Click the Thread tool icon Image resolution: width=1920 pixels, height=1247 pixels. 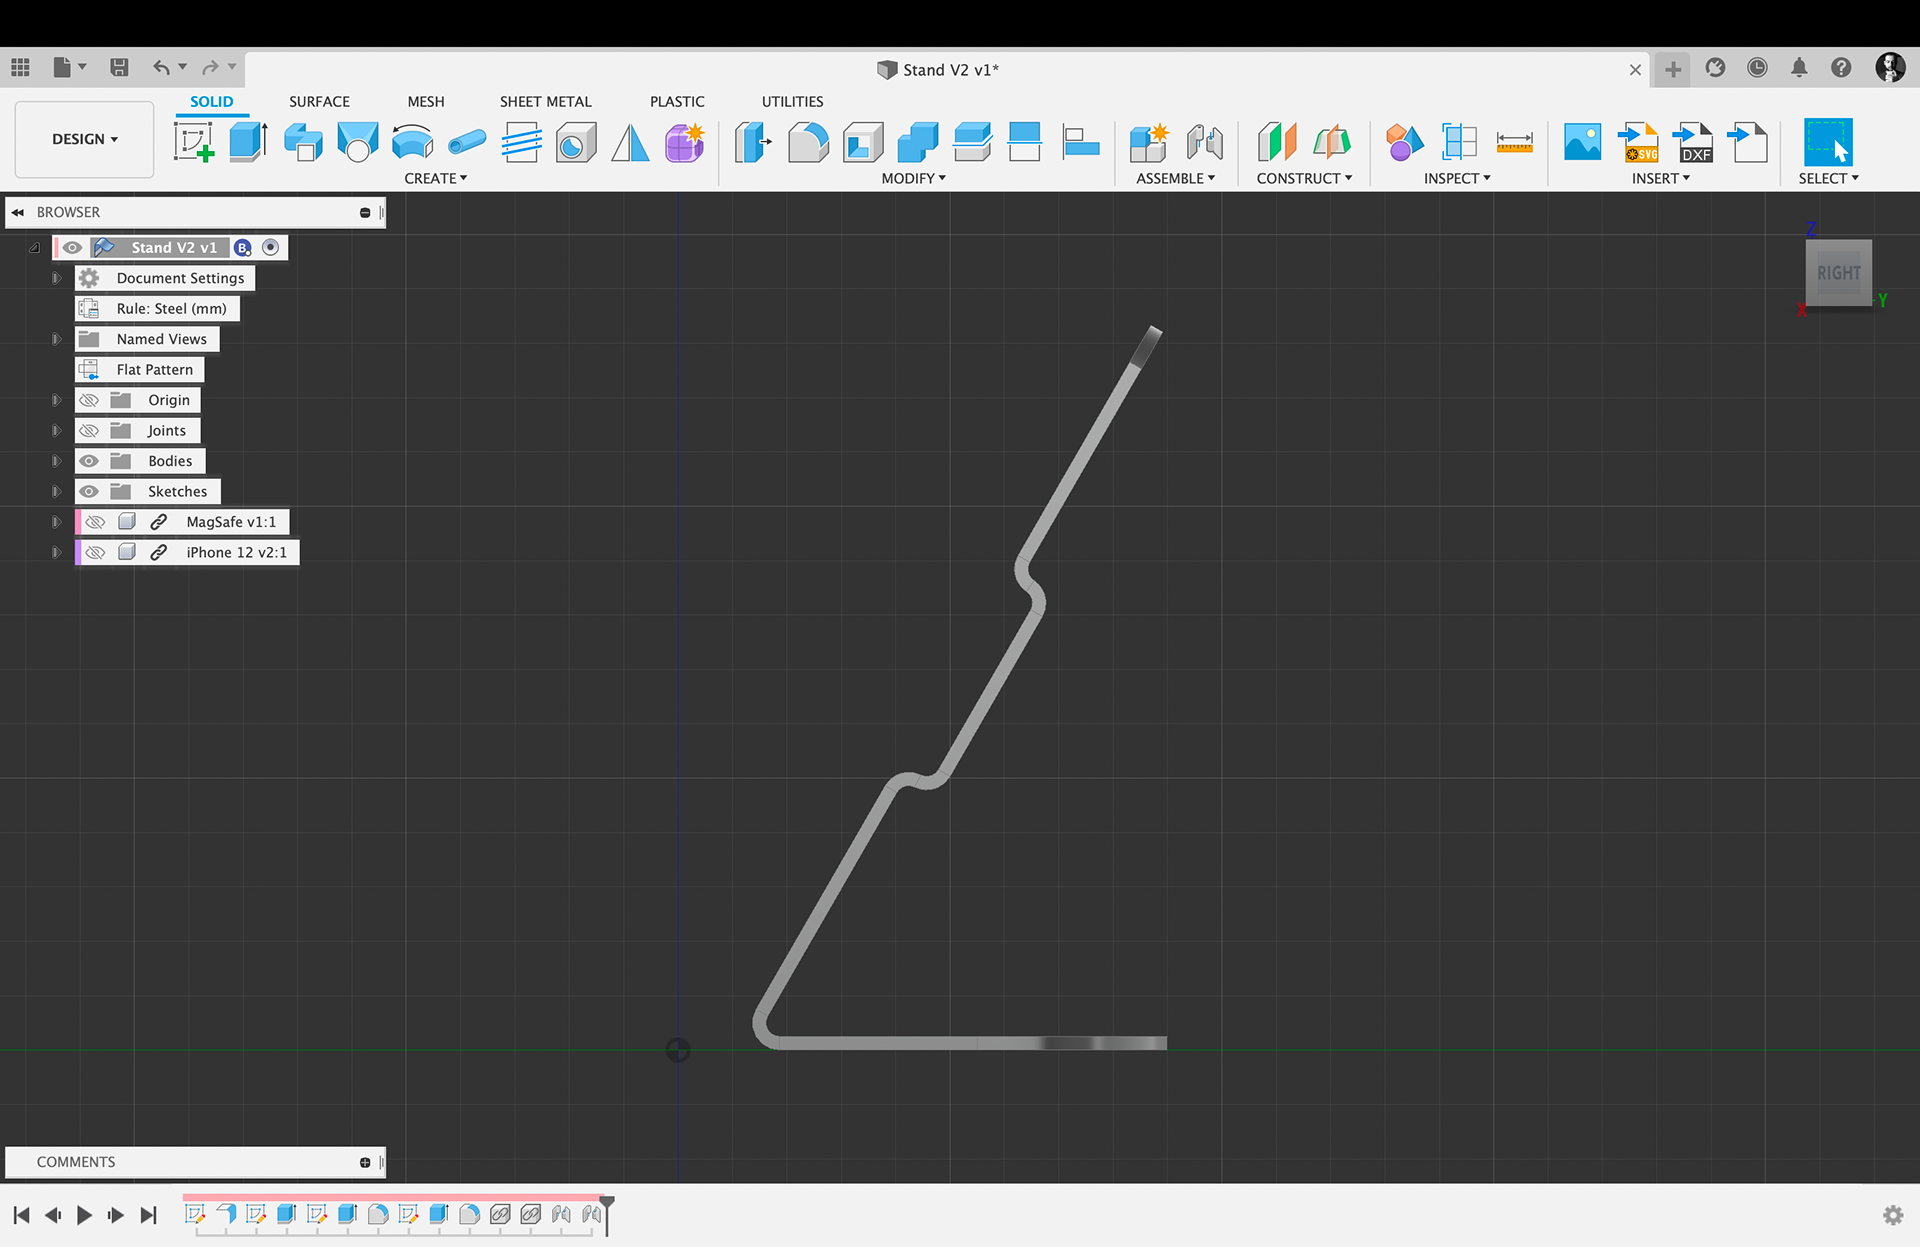pyautogui.click(x=521, y=142)
